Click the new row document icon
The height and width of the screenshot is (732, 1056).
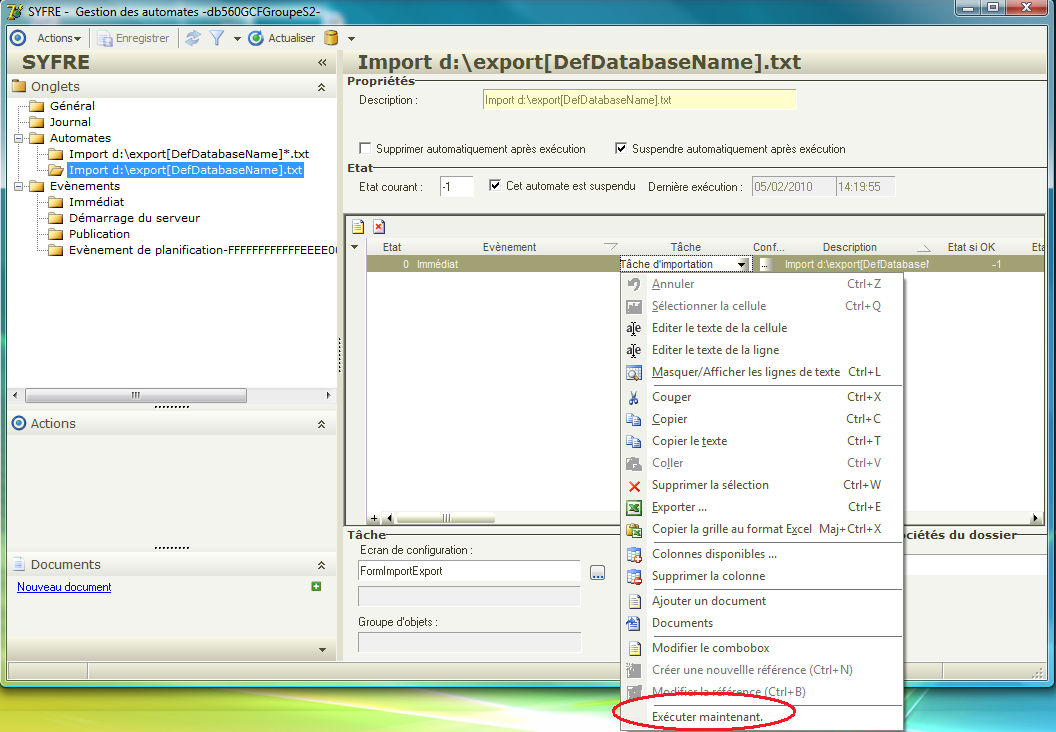(x=358, y=227)
